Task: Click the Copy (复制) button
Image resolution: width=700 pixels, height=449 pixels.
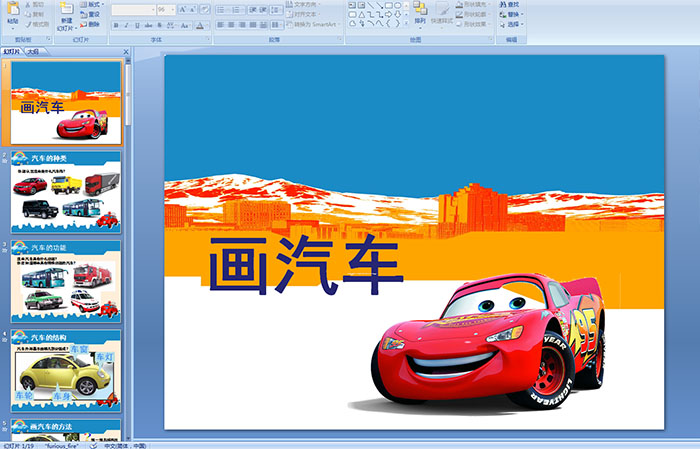Action: (x=35, y=14)
